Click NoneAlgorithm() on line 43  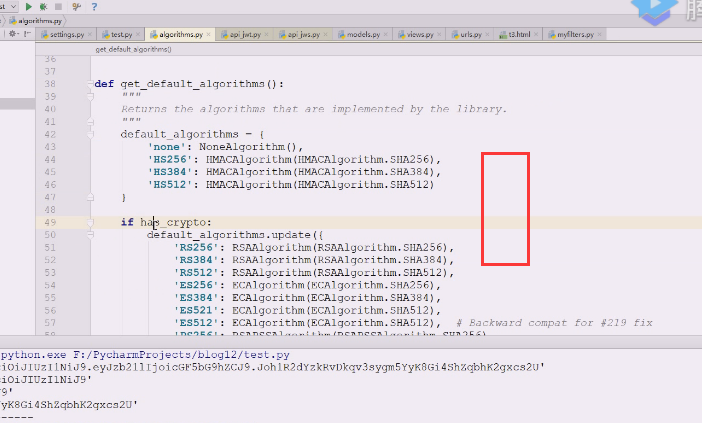coord(248,147)
